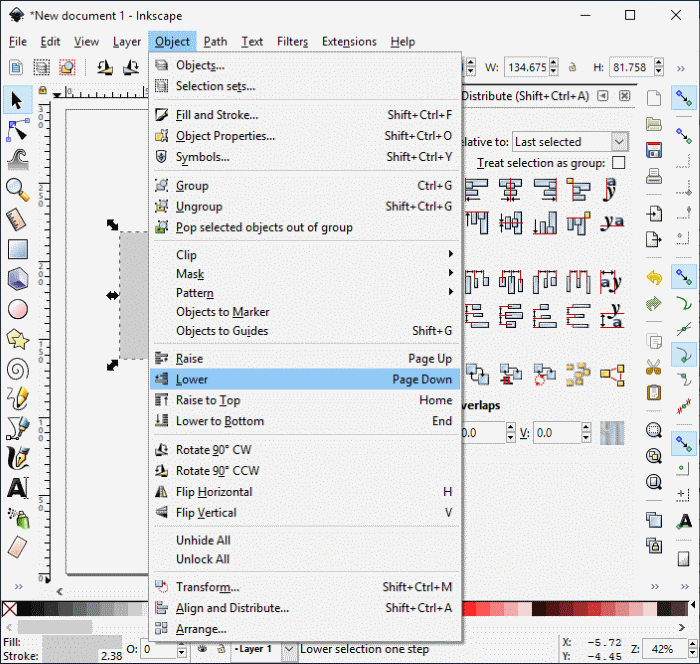Select the Spiral tool

[x=18, y=370]
